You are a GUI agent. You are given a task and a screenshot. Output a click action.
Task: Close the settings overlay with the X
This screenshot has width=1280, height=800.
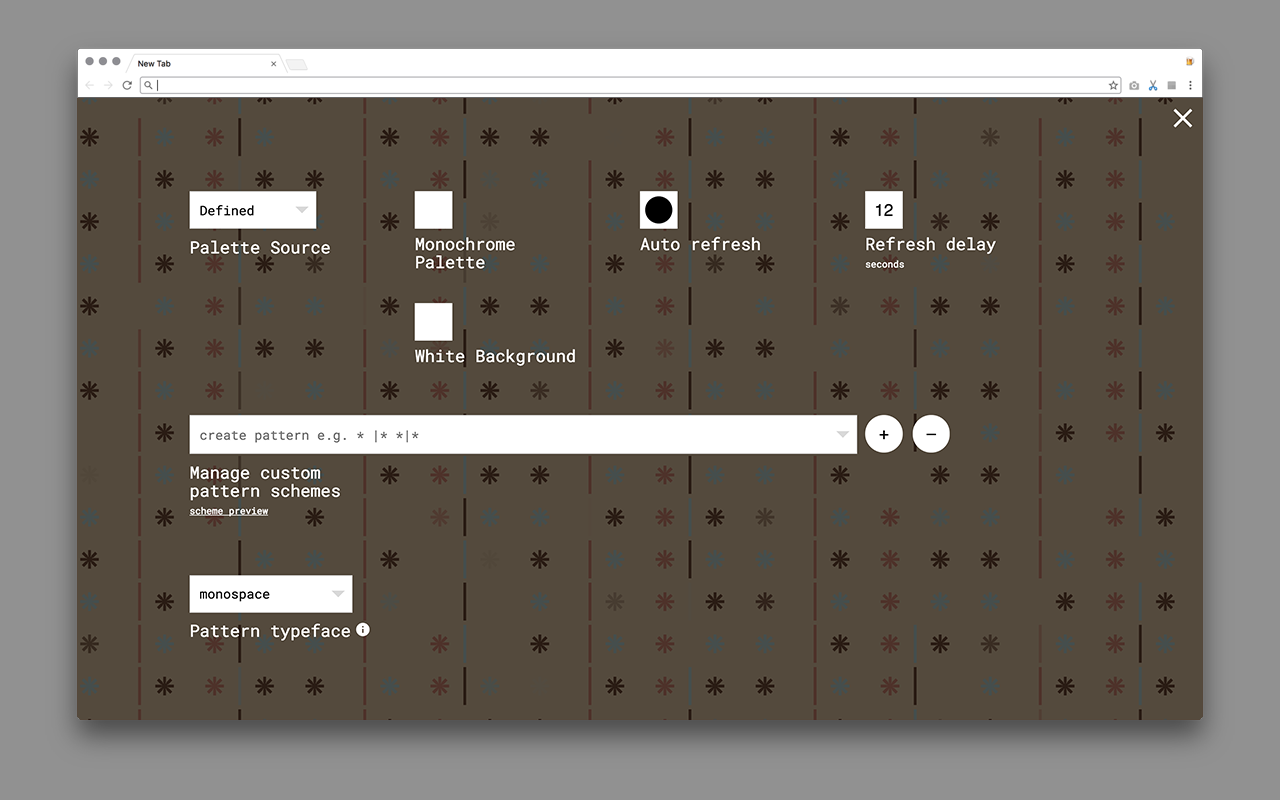1183,118
